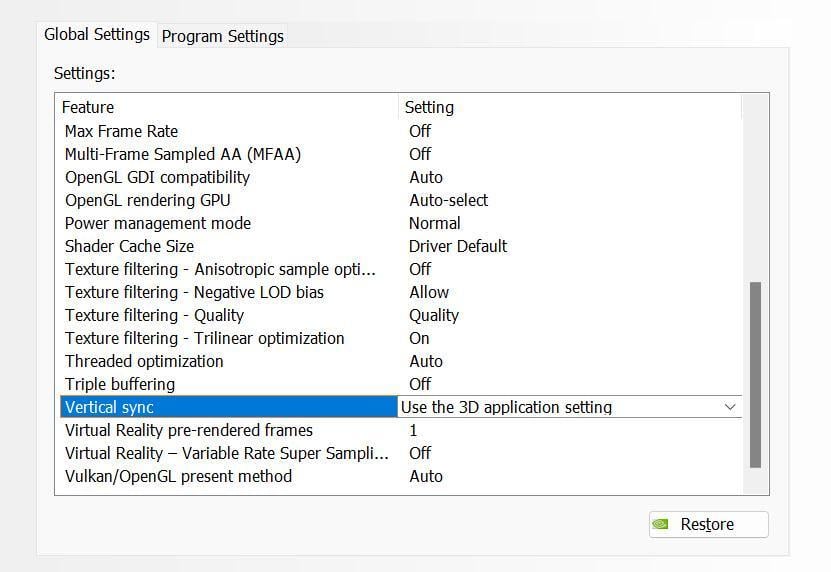Open the Vertical sync dropdown arrow

pos(730,407)
